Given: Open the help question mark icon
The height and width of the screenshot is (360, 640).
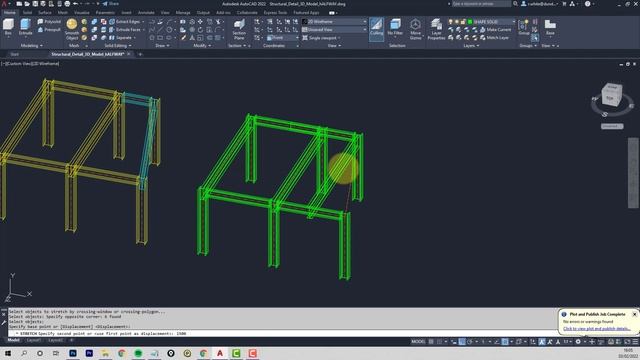Looking at the screenshot, I should [587, 4].
